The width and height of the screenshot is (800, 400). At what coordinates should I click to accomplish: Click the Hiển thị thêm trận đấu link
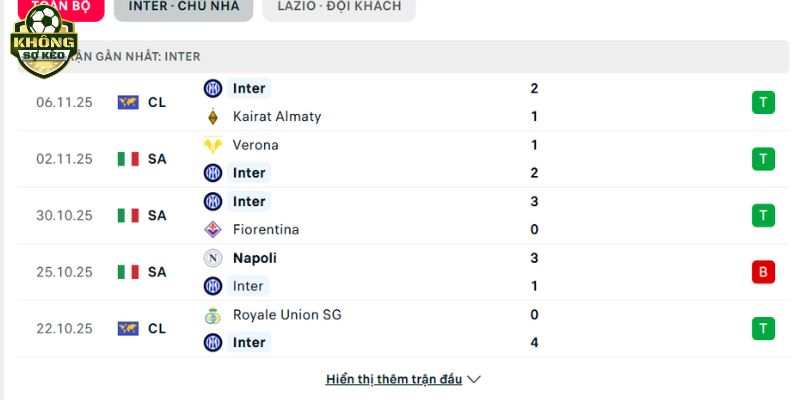(394, 380)
